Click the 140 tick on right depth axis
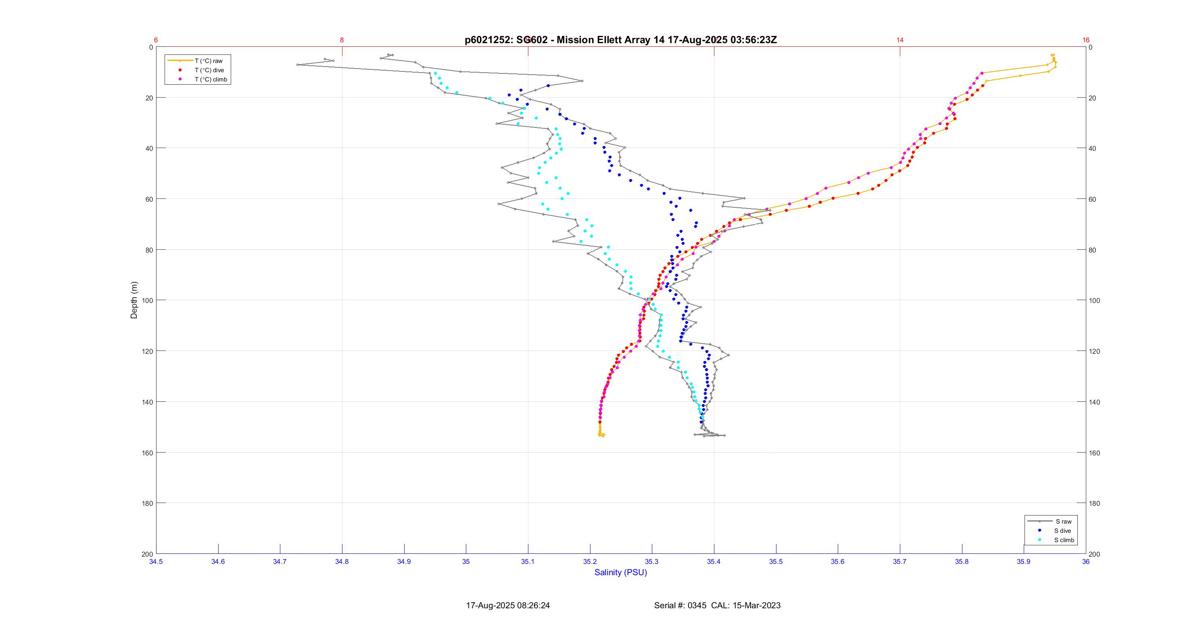 pos(1095,402)
